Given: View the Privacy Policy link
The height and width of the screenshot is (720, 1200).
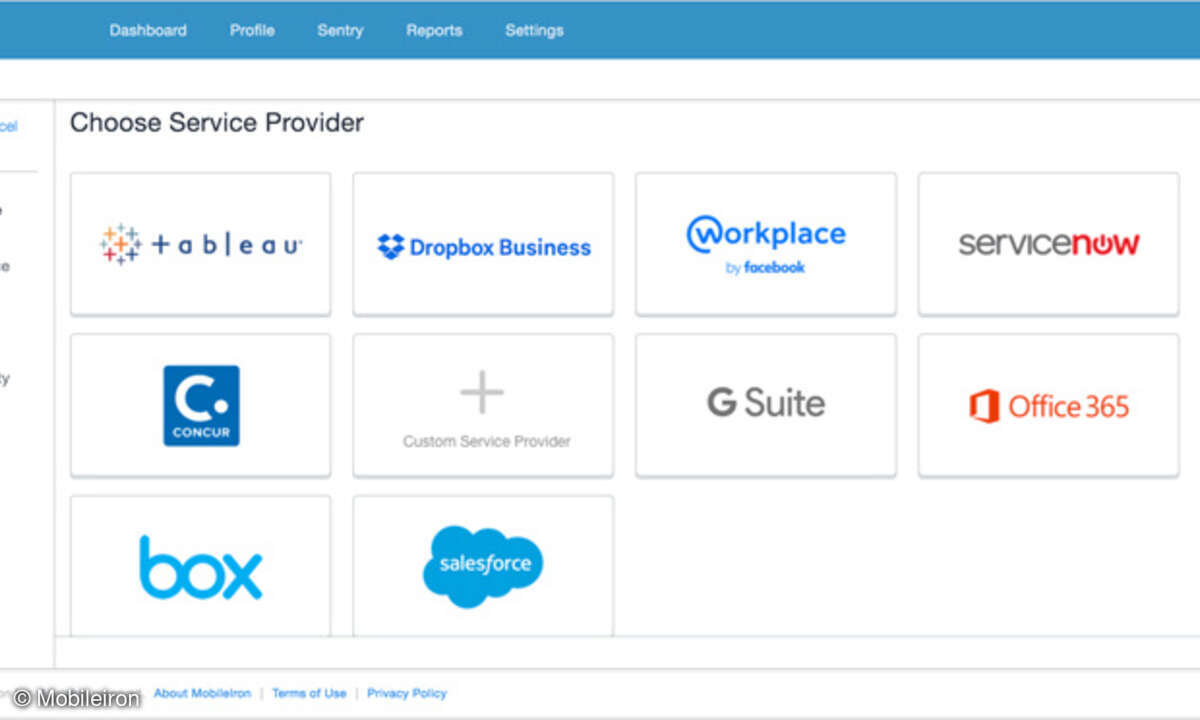Looking at the screenshot, I should point(407,693).
